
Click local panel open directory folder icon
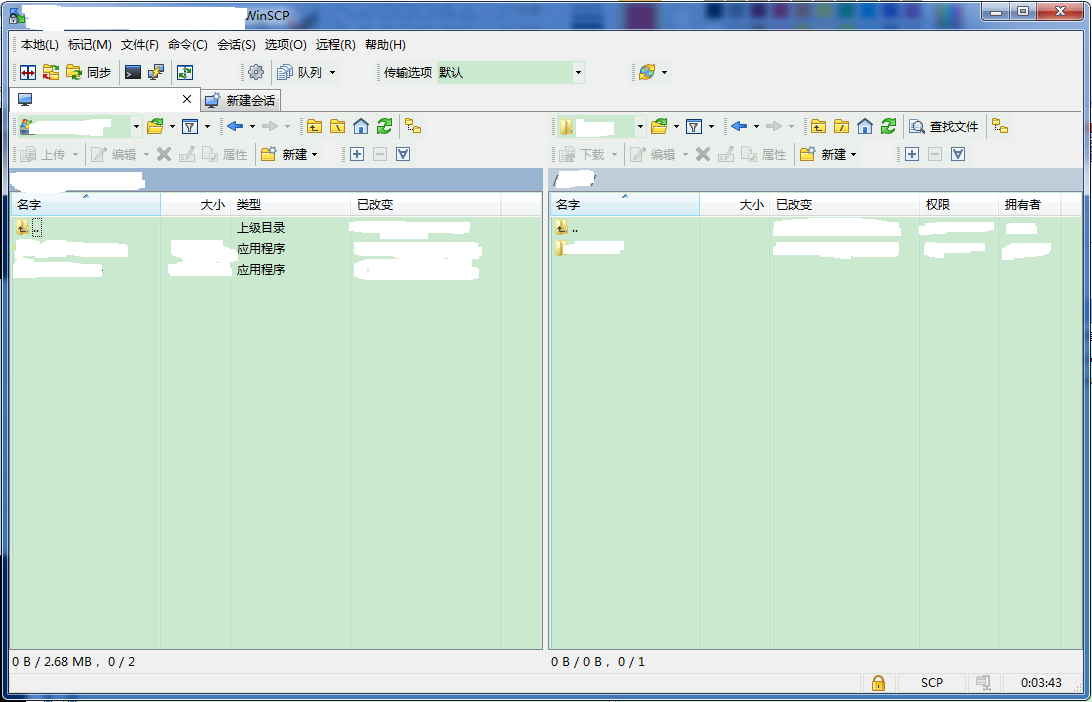pos(155,127)
